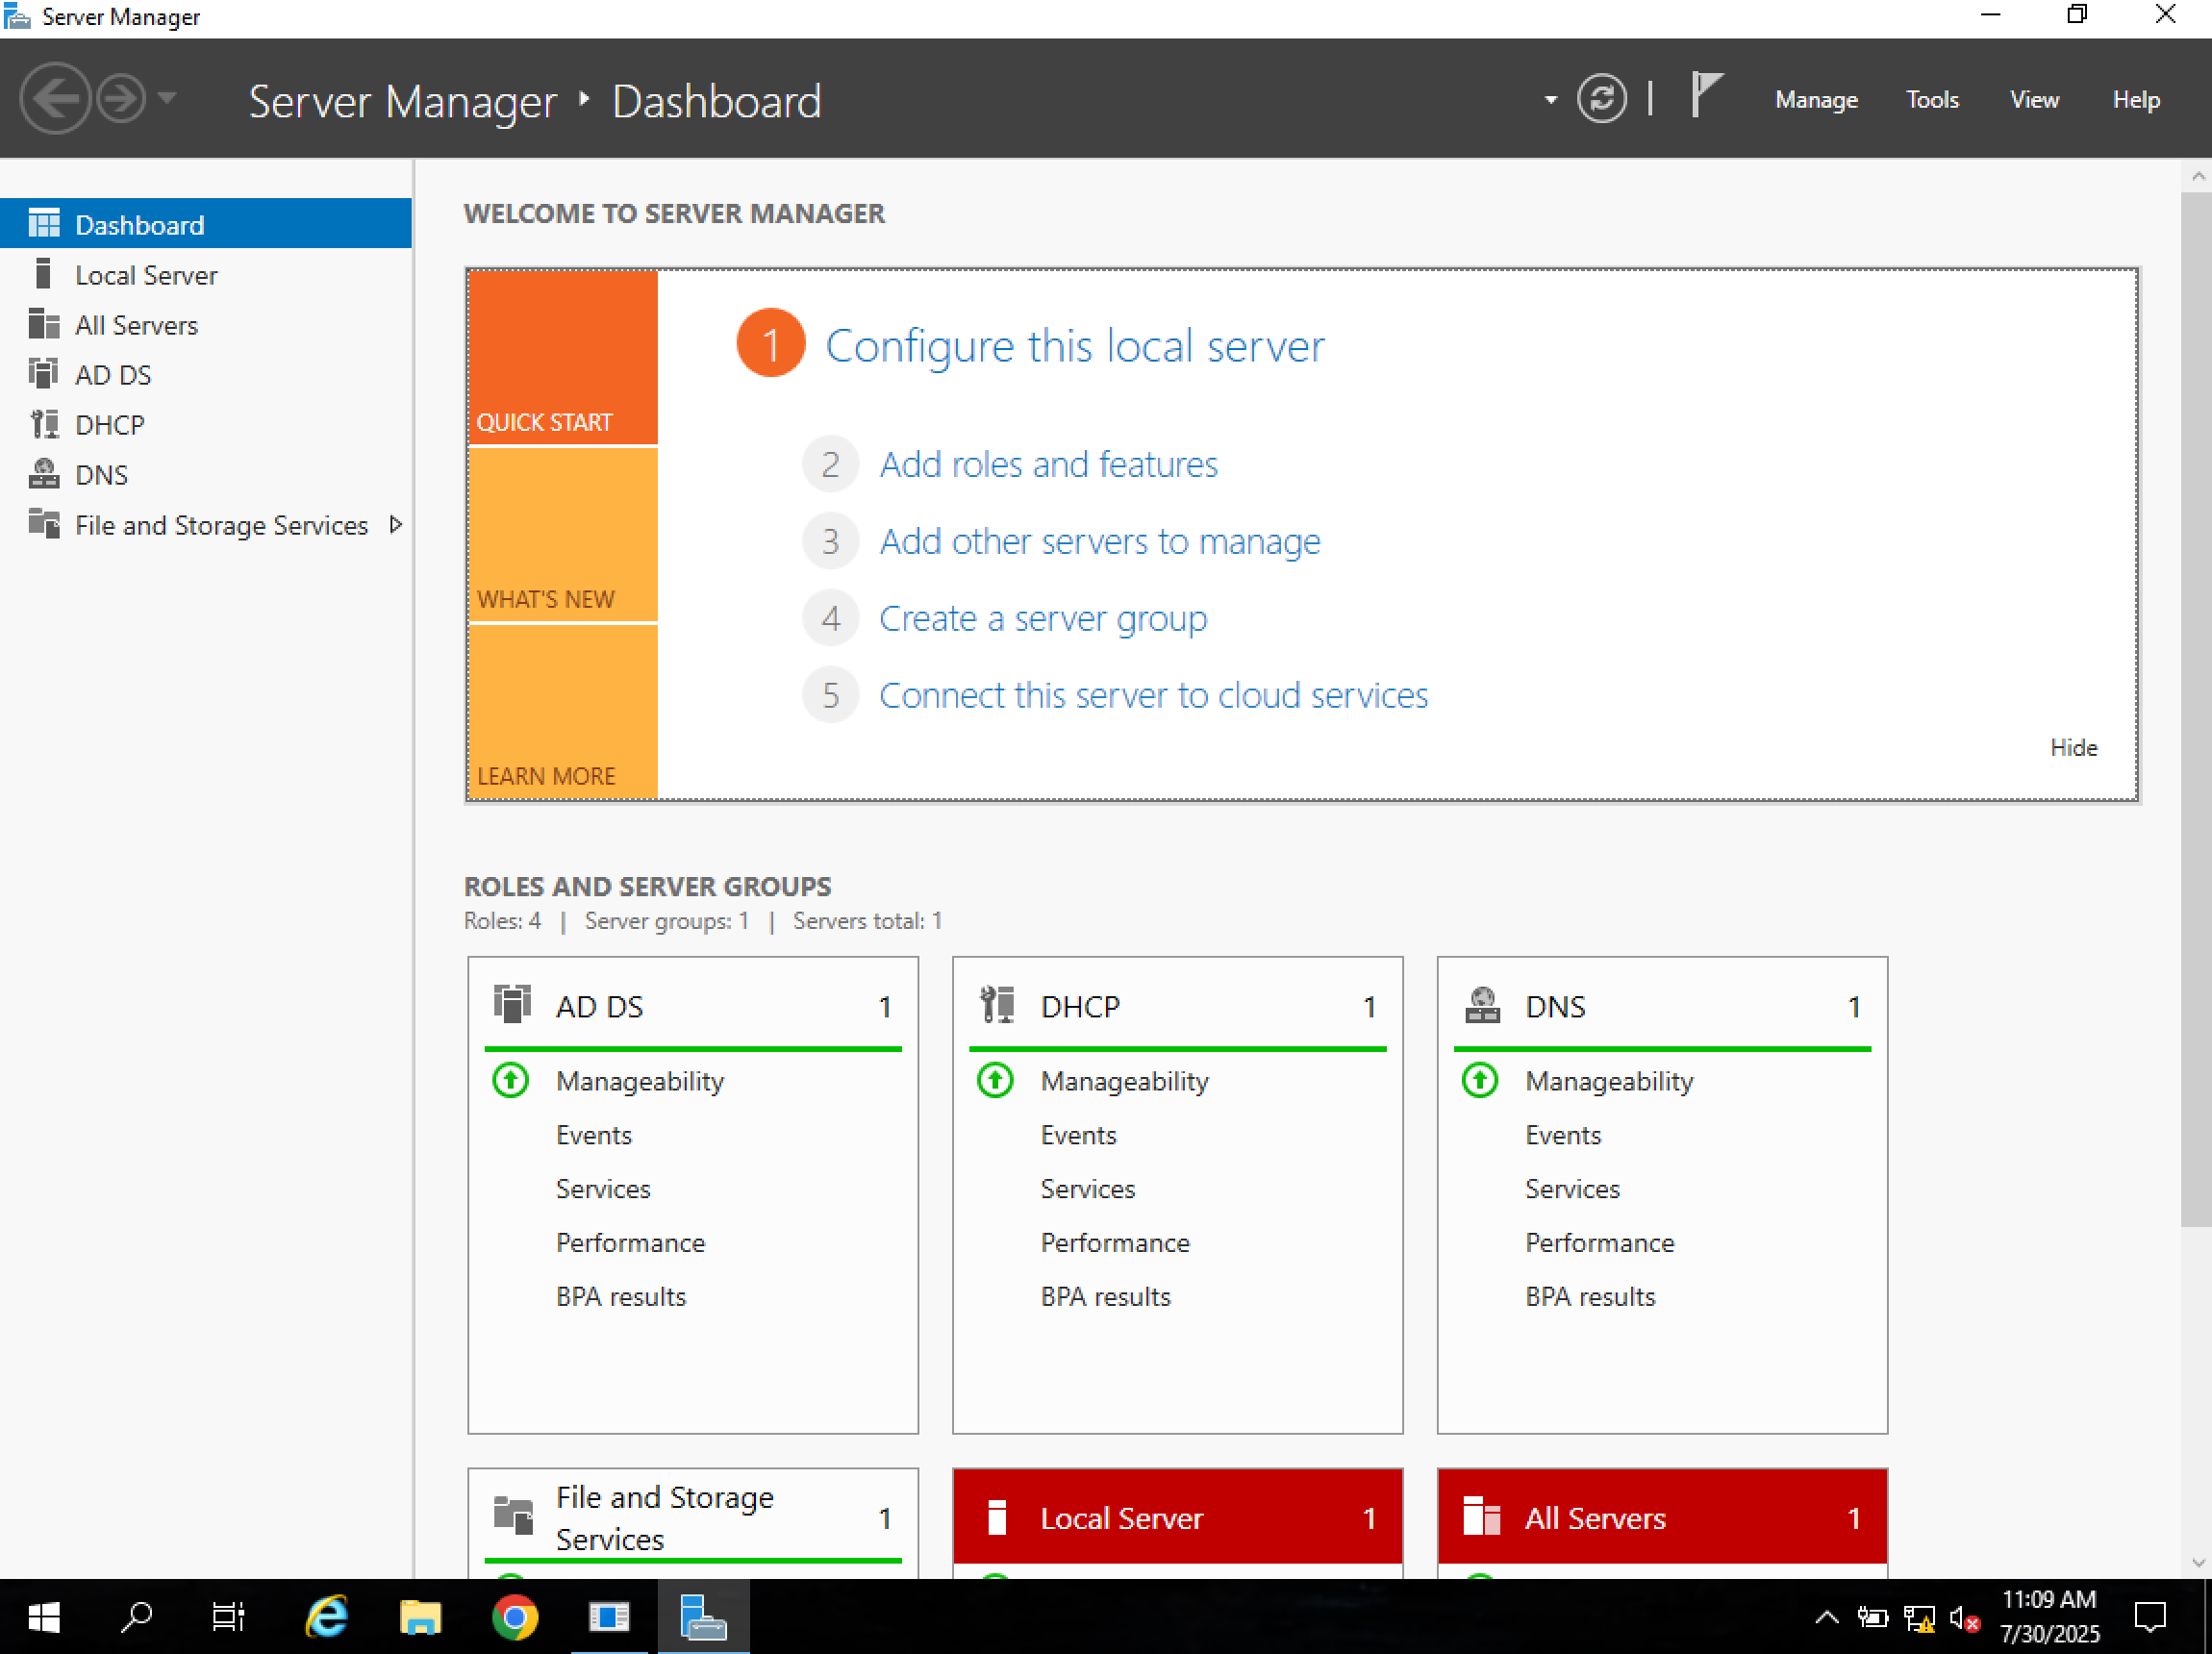Click scrollbar down arrow
The height and width of the screenshot is (1654, 2212).
coord(2197,1562)
